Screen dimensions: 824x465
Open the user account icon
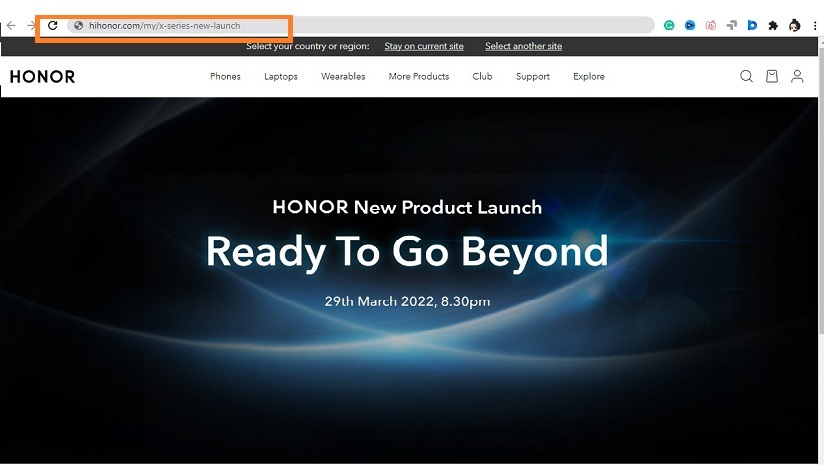click(797, 76)
